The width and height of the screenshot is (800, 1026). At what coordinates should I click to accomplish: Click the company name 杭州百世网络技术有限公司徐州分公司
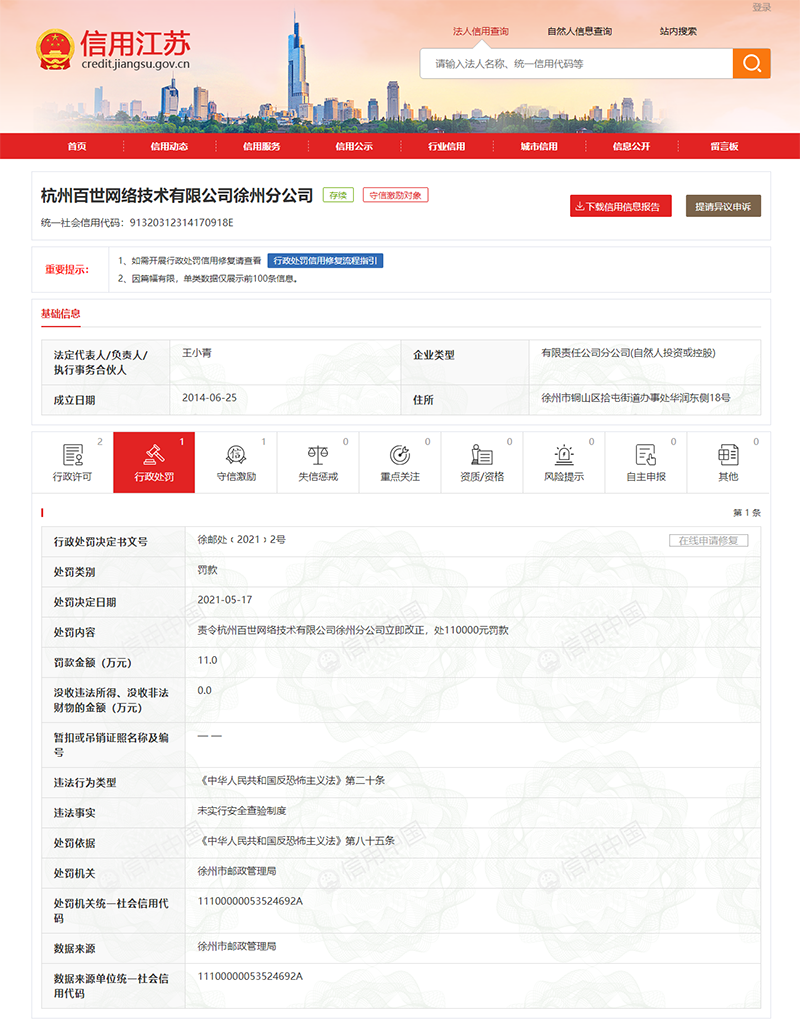177,195
